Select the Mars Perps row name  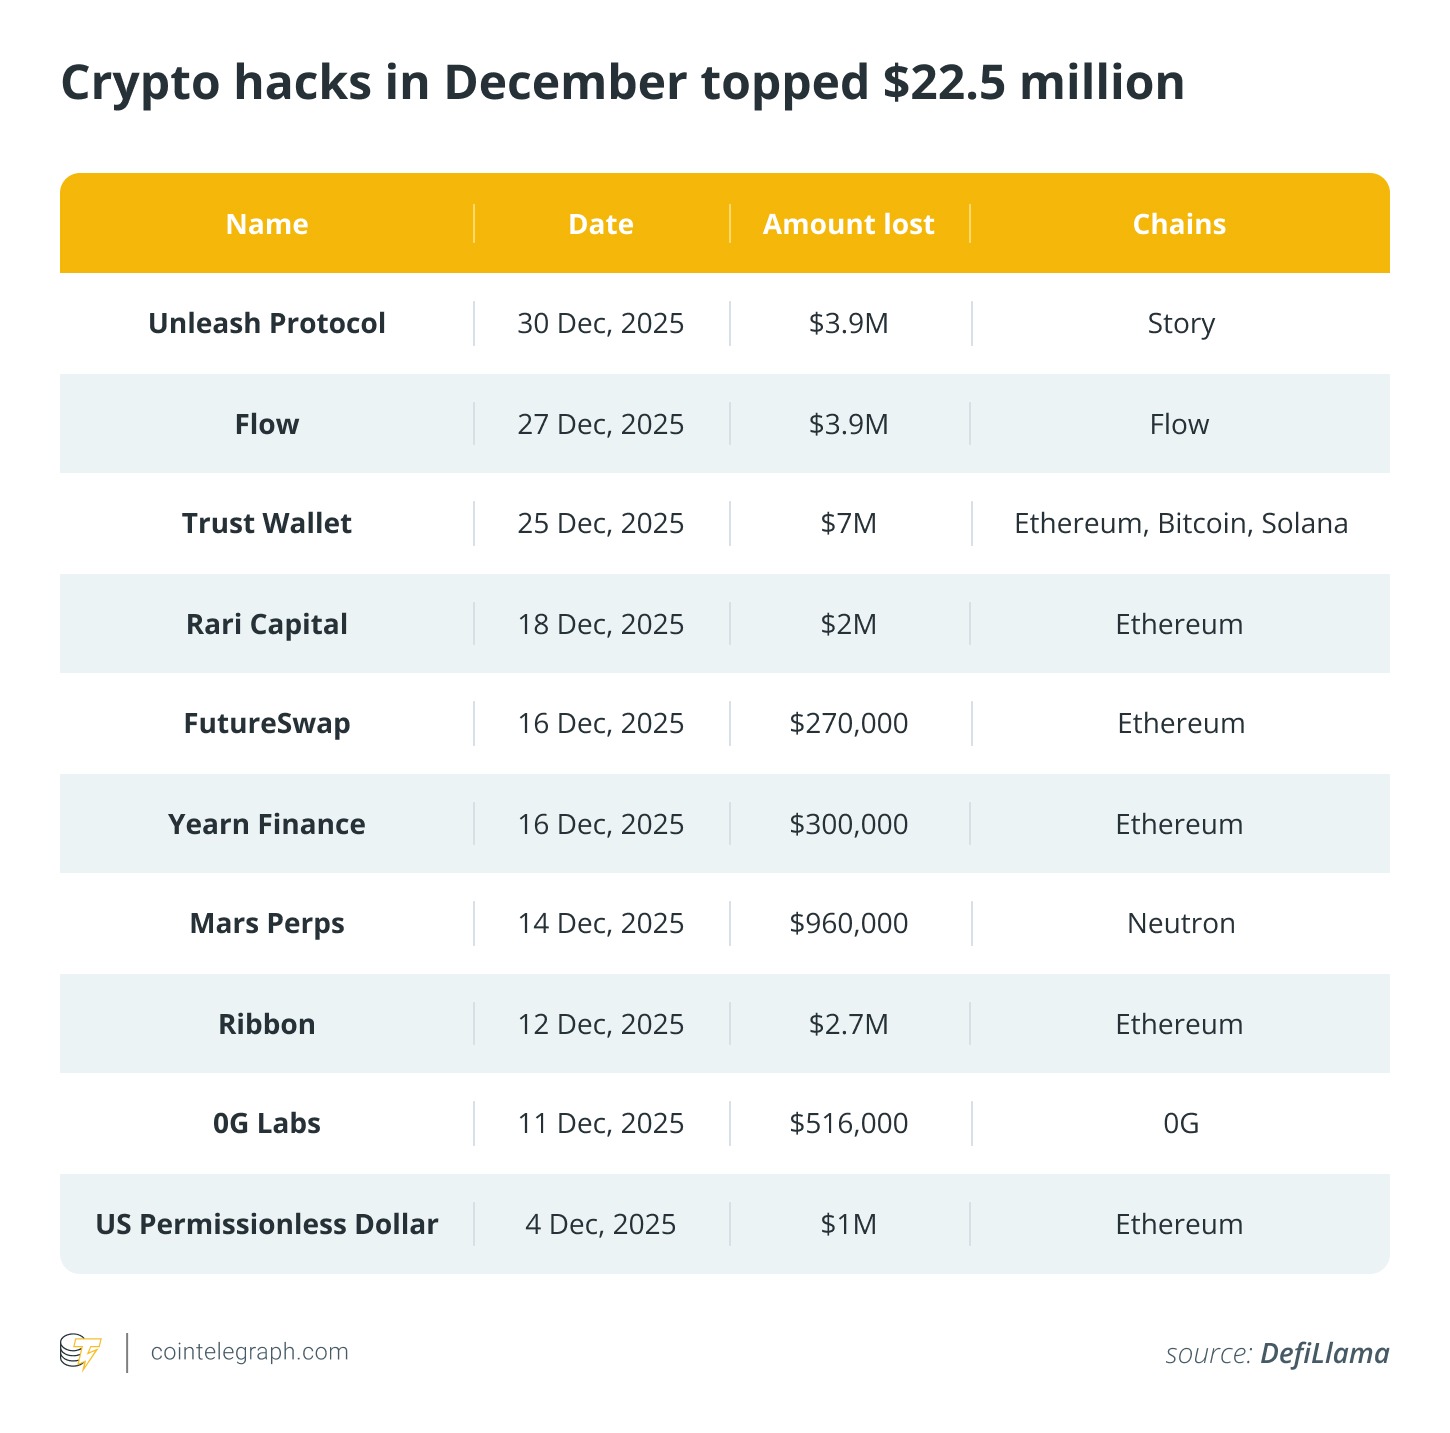[x=267, y=924]
